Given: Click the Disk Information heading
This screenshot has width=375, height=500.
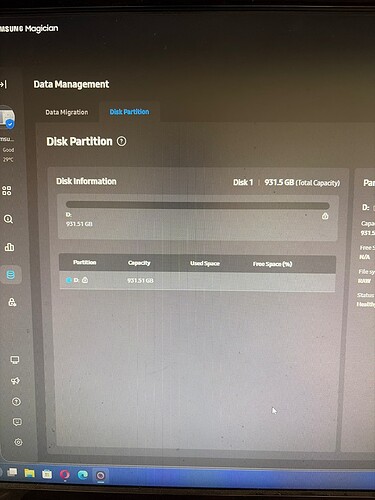Looking at the screenshot, I should click(x=86, y=181).
